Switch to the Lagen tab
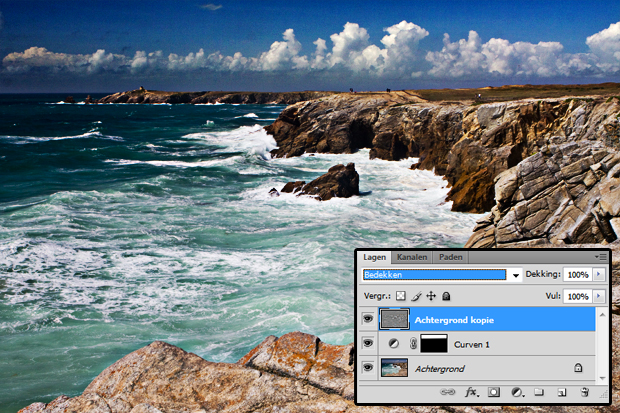This screenshot has width=620, height=413. 374,257
